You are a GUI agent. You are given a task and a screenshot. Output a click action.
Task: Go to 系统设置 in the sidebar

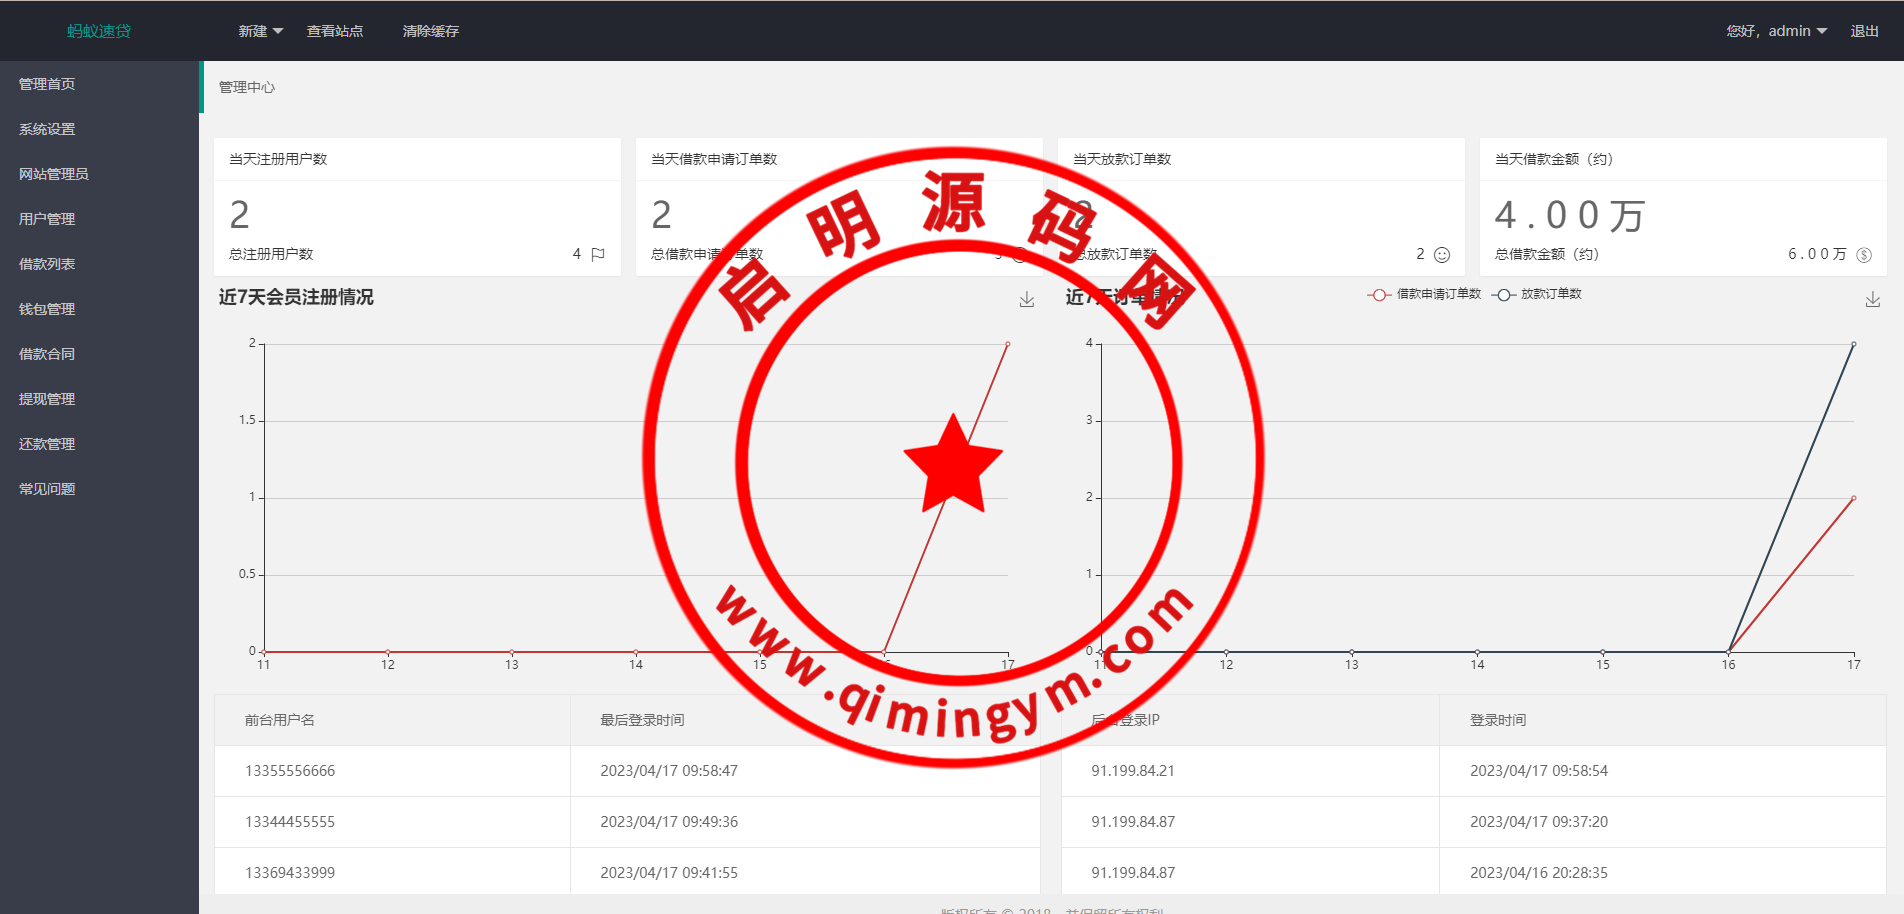tap(47, 129)
